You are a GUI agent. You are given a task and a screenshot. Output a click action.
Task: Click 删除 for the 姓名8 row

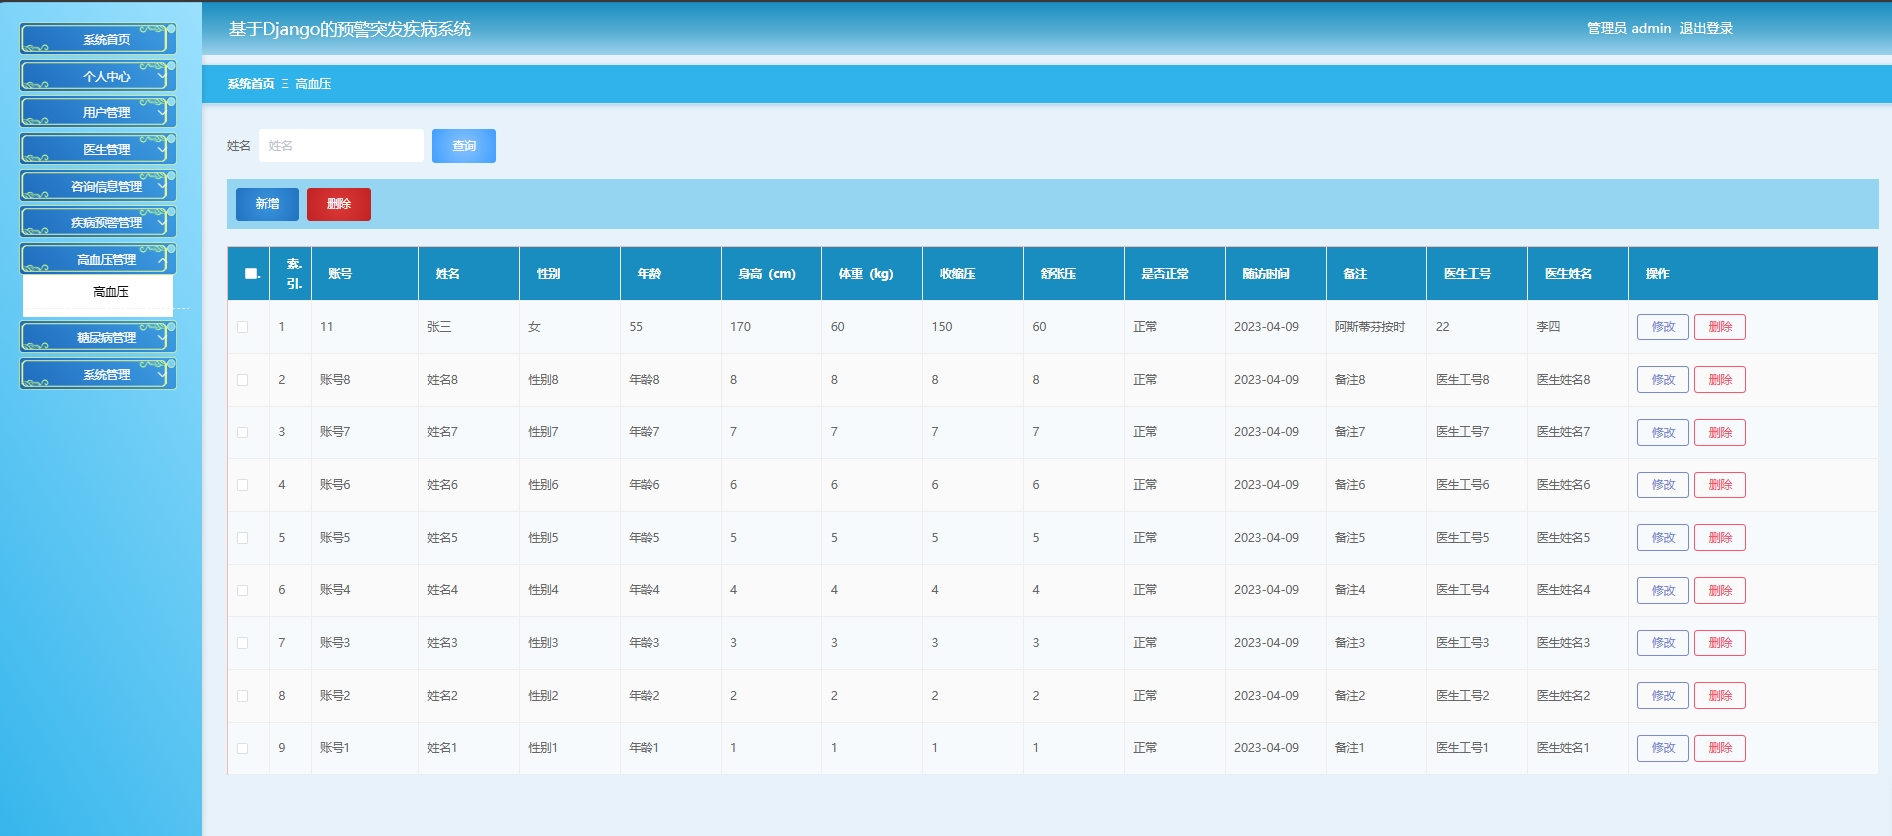point(1720,380)
